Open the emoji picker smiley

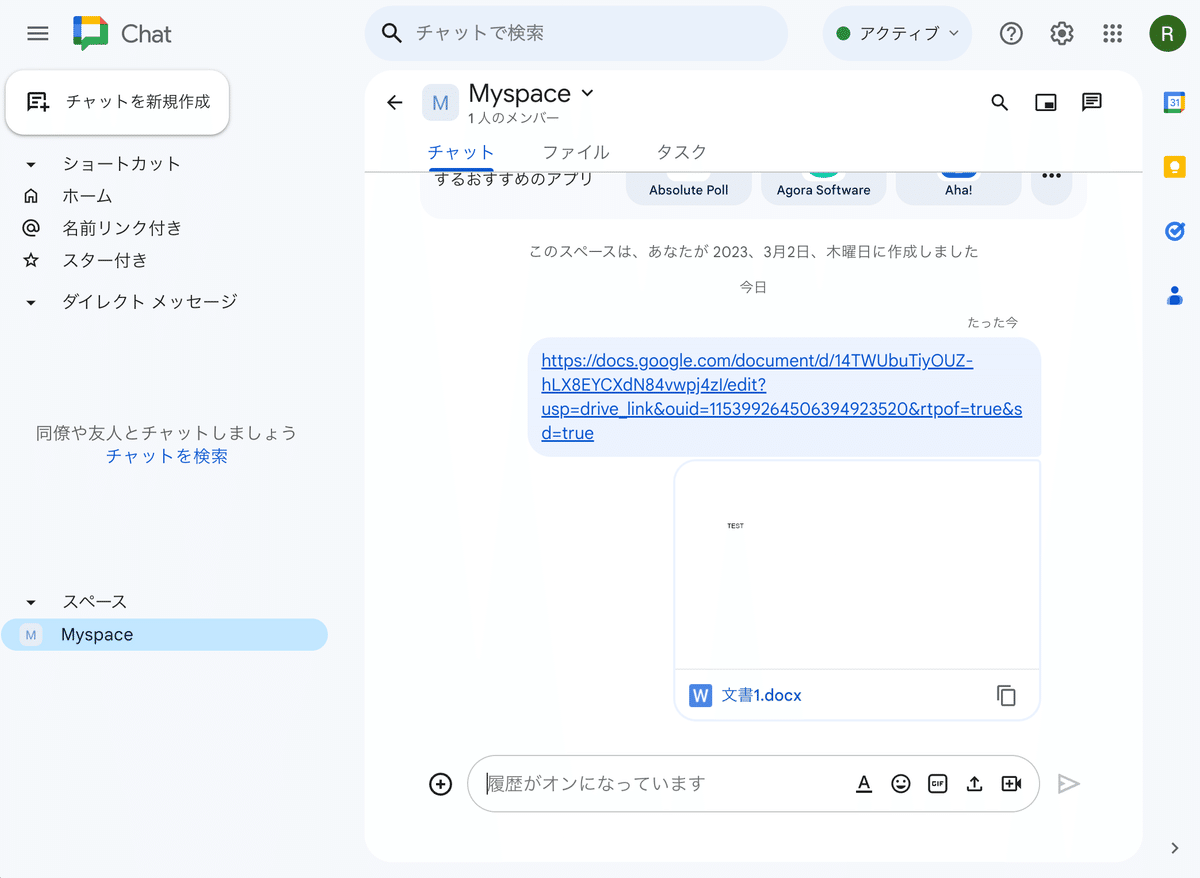(x=901, y=784)
